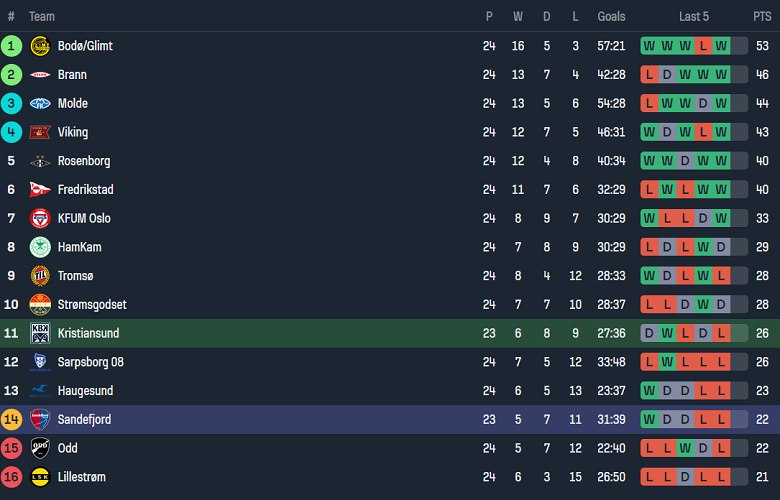Click the Bodø/Glimt club crest
Image resolution: width=780 pixels, height=500 pixels.
coord(40,46)
